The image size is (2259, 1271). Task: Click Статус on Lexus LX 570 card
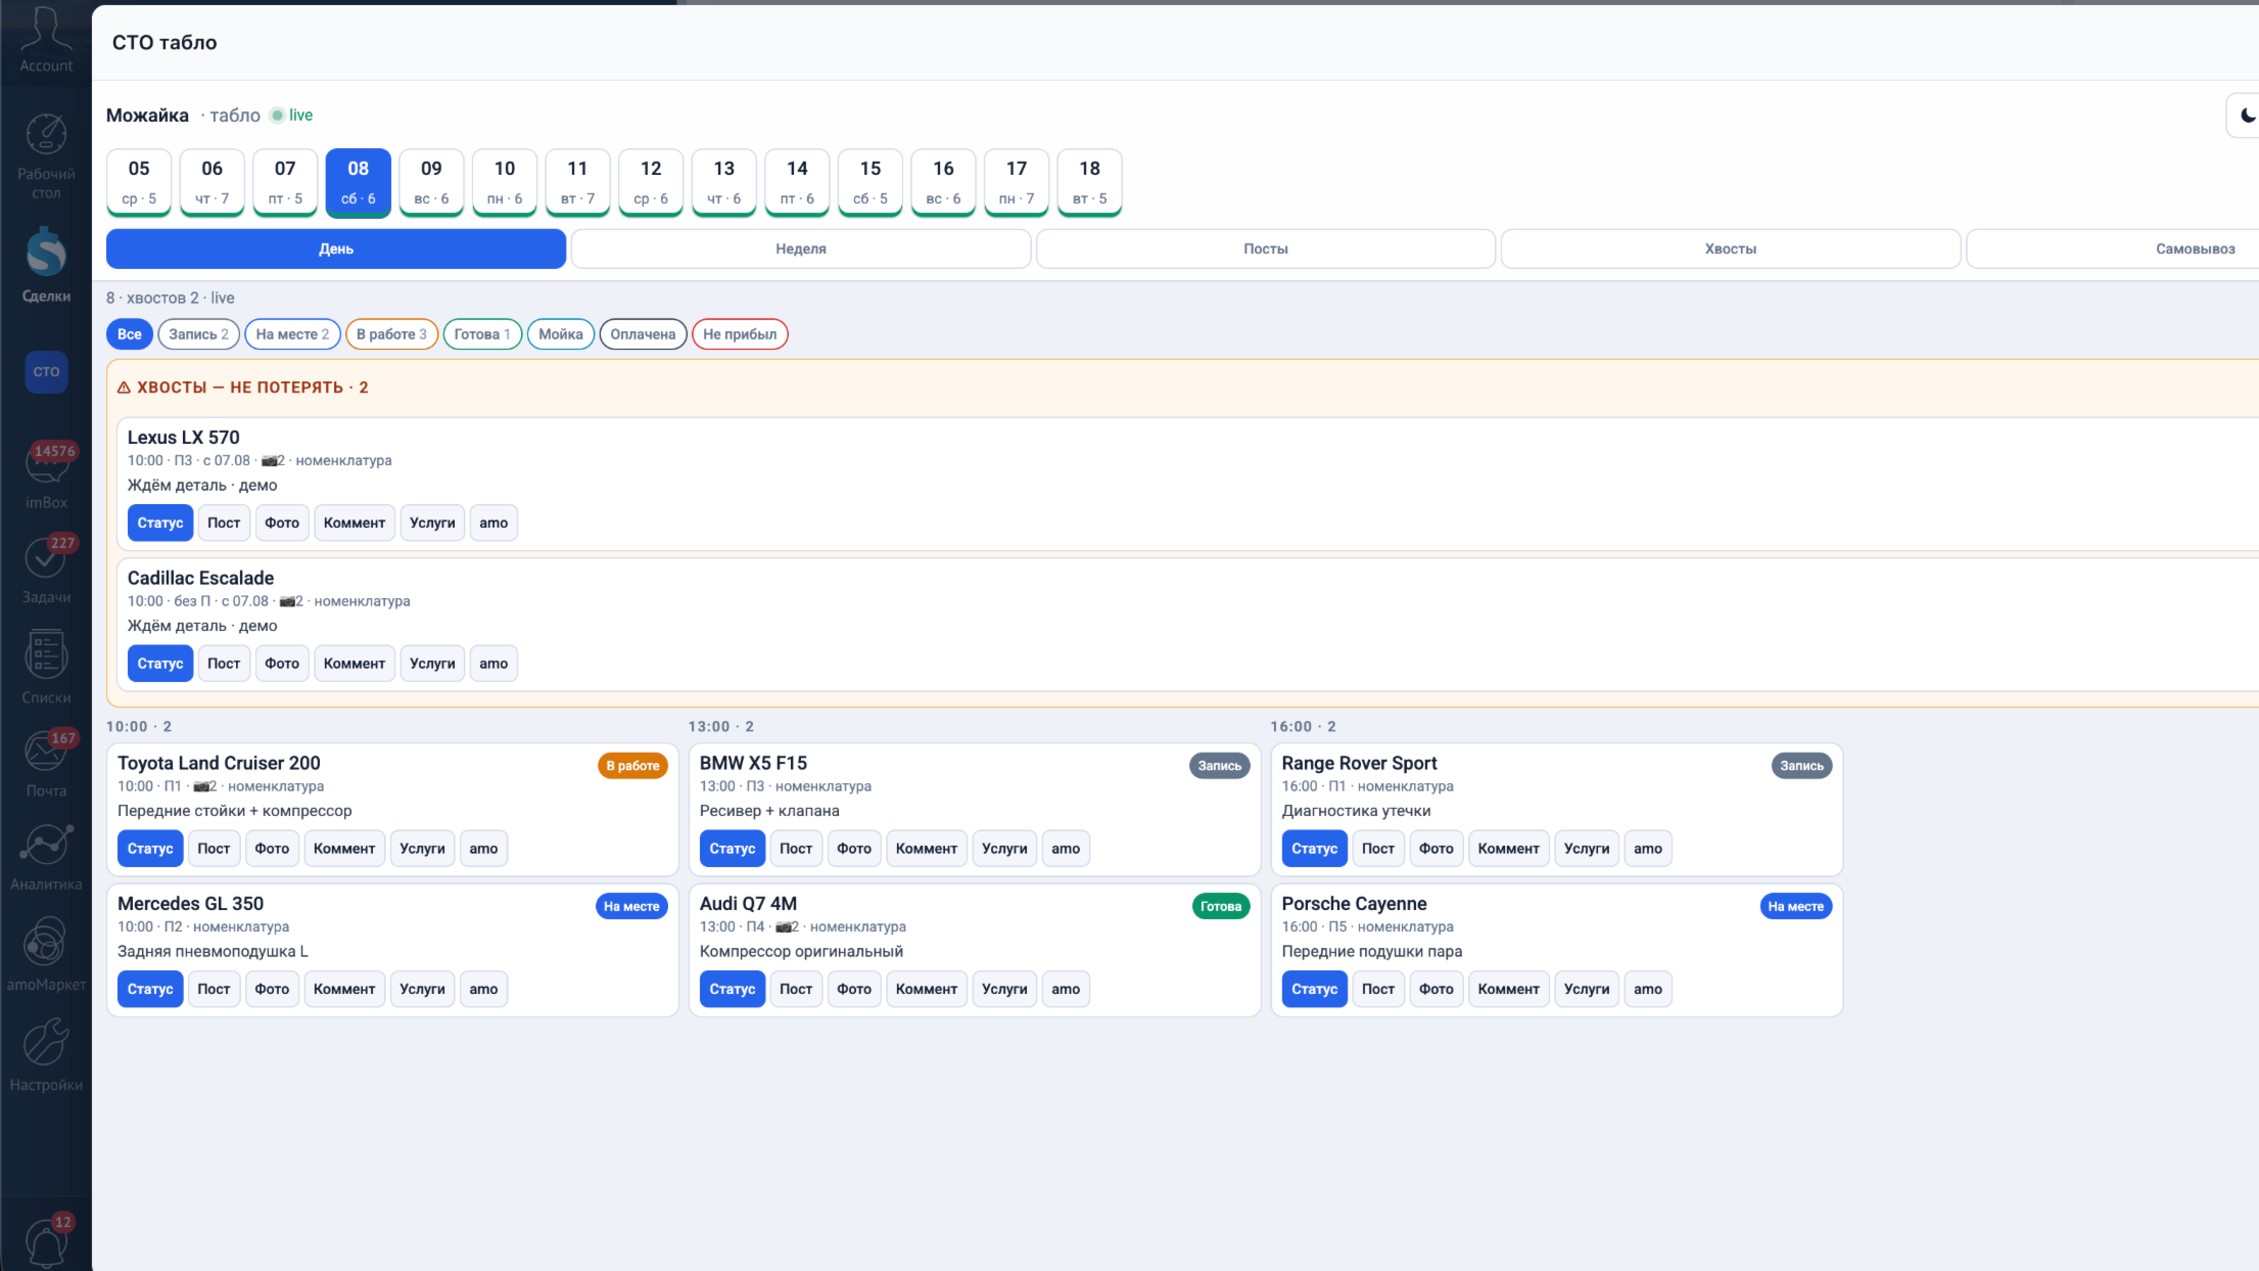pos(160,523)
